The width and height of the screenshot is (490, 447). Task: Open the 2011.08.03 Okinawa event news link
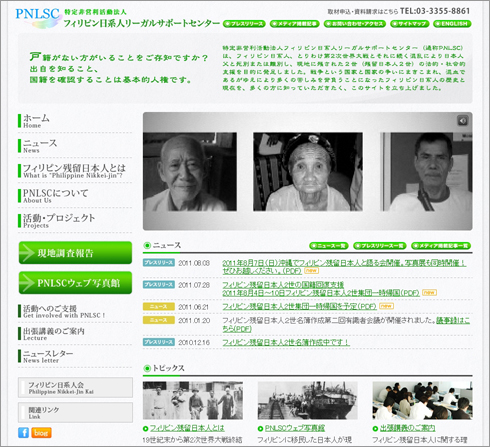pos(344,267)
